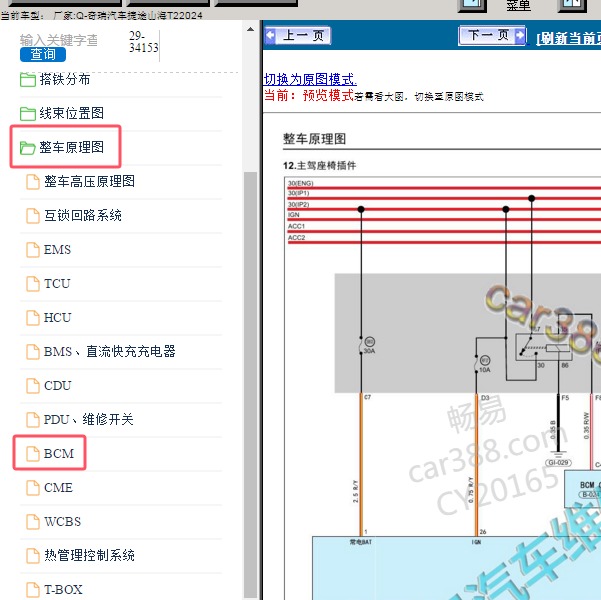The height and width of the screenshot is (600, 601).
Task: Open the 整车高压原理图 document
Action: 89,181
